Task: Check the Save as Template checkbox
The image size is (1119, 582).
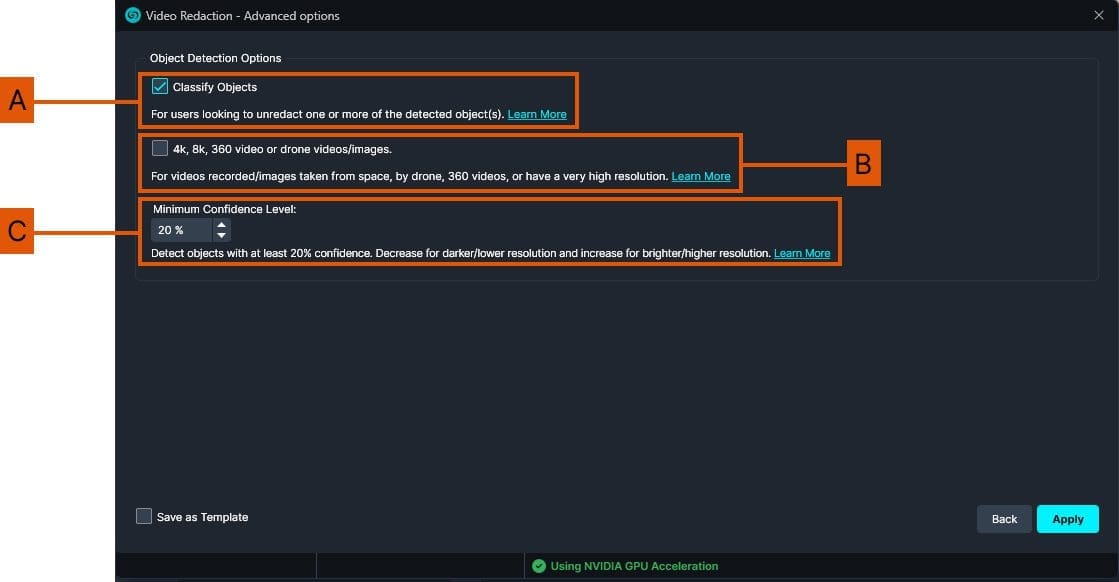Action: click(144, 516)
